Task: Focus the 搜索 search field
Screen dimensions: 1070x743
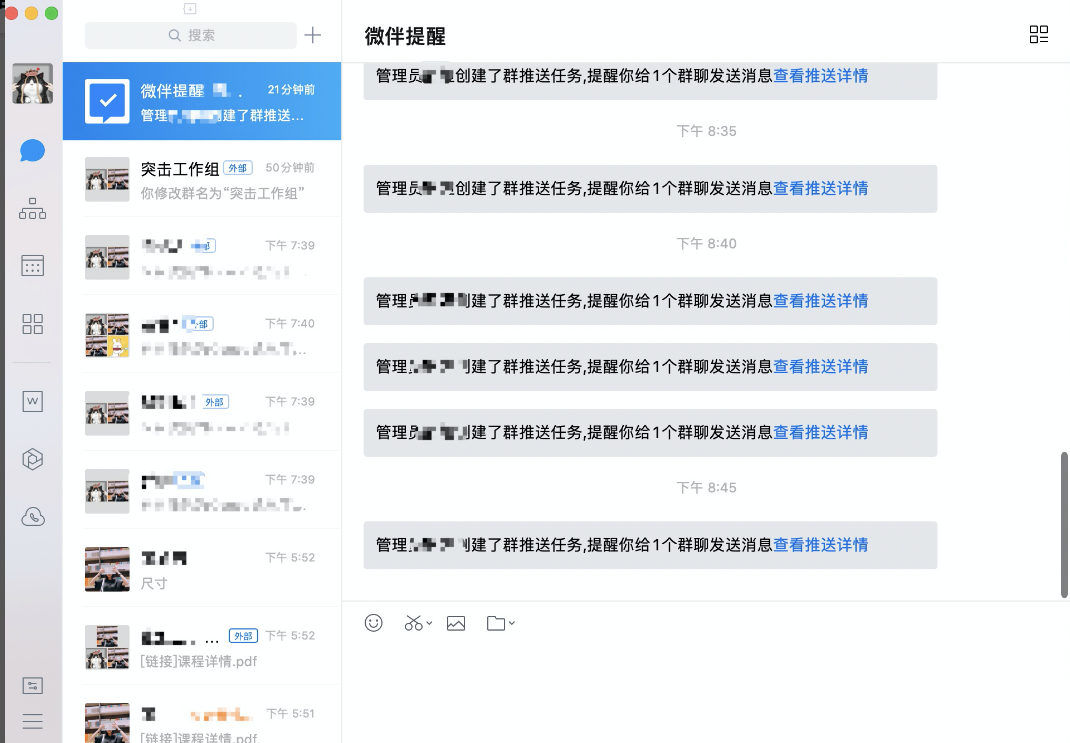Action: click(190, 35)
